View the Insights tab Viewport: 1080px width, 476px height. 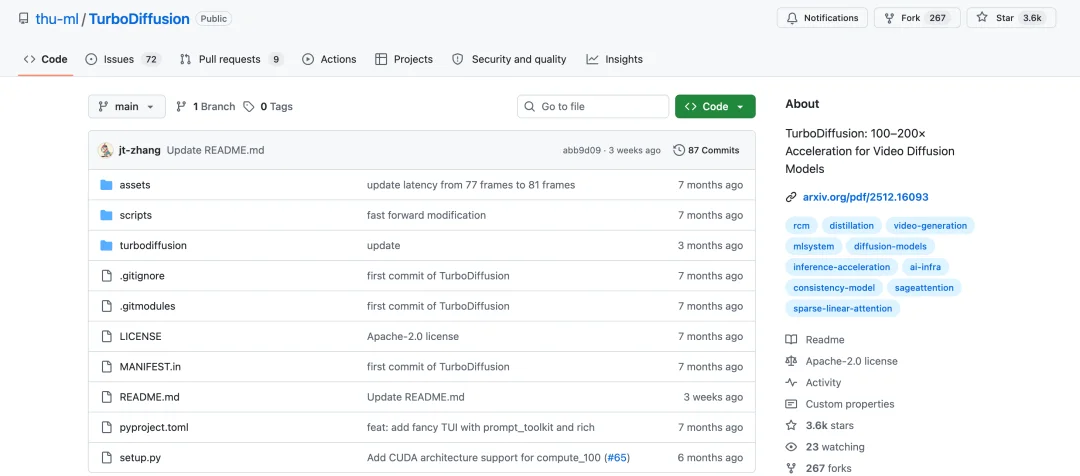[614, 59]
